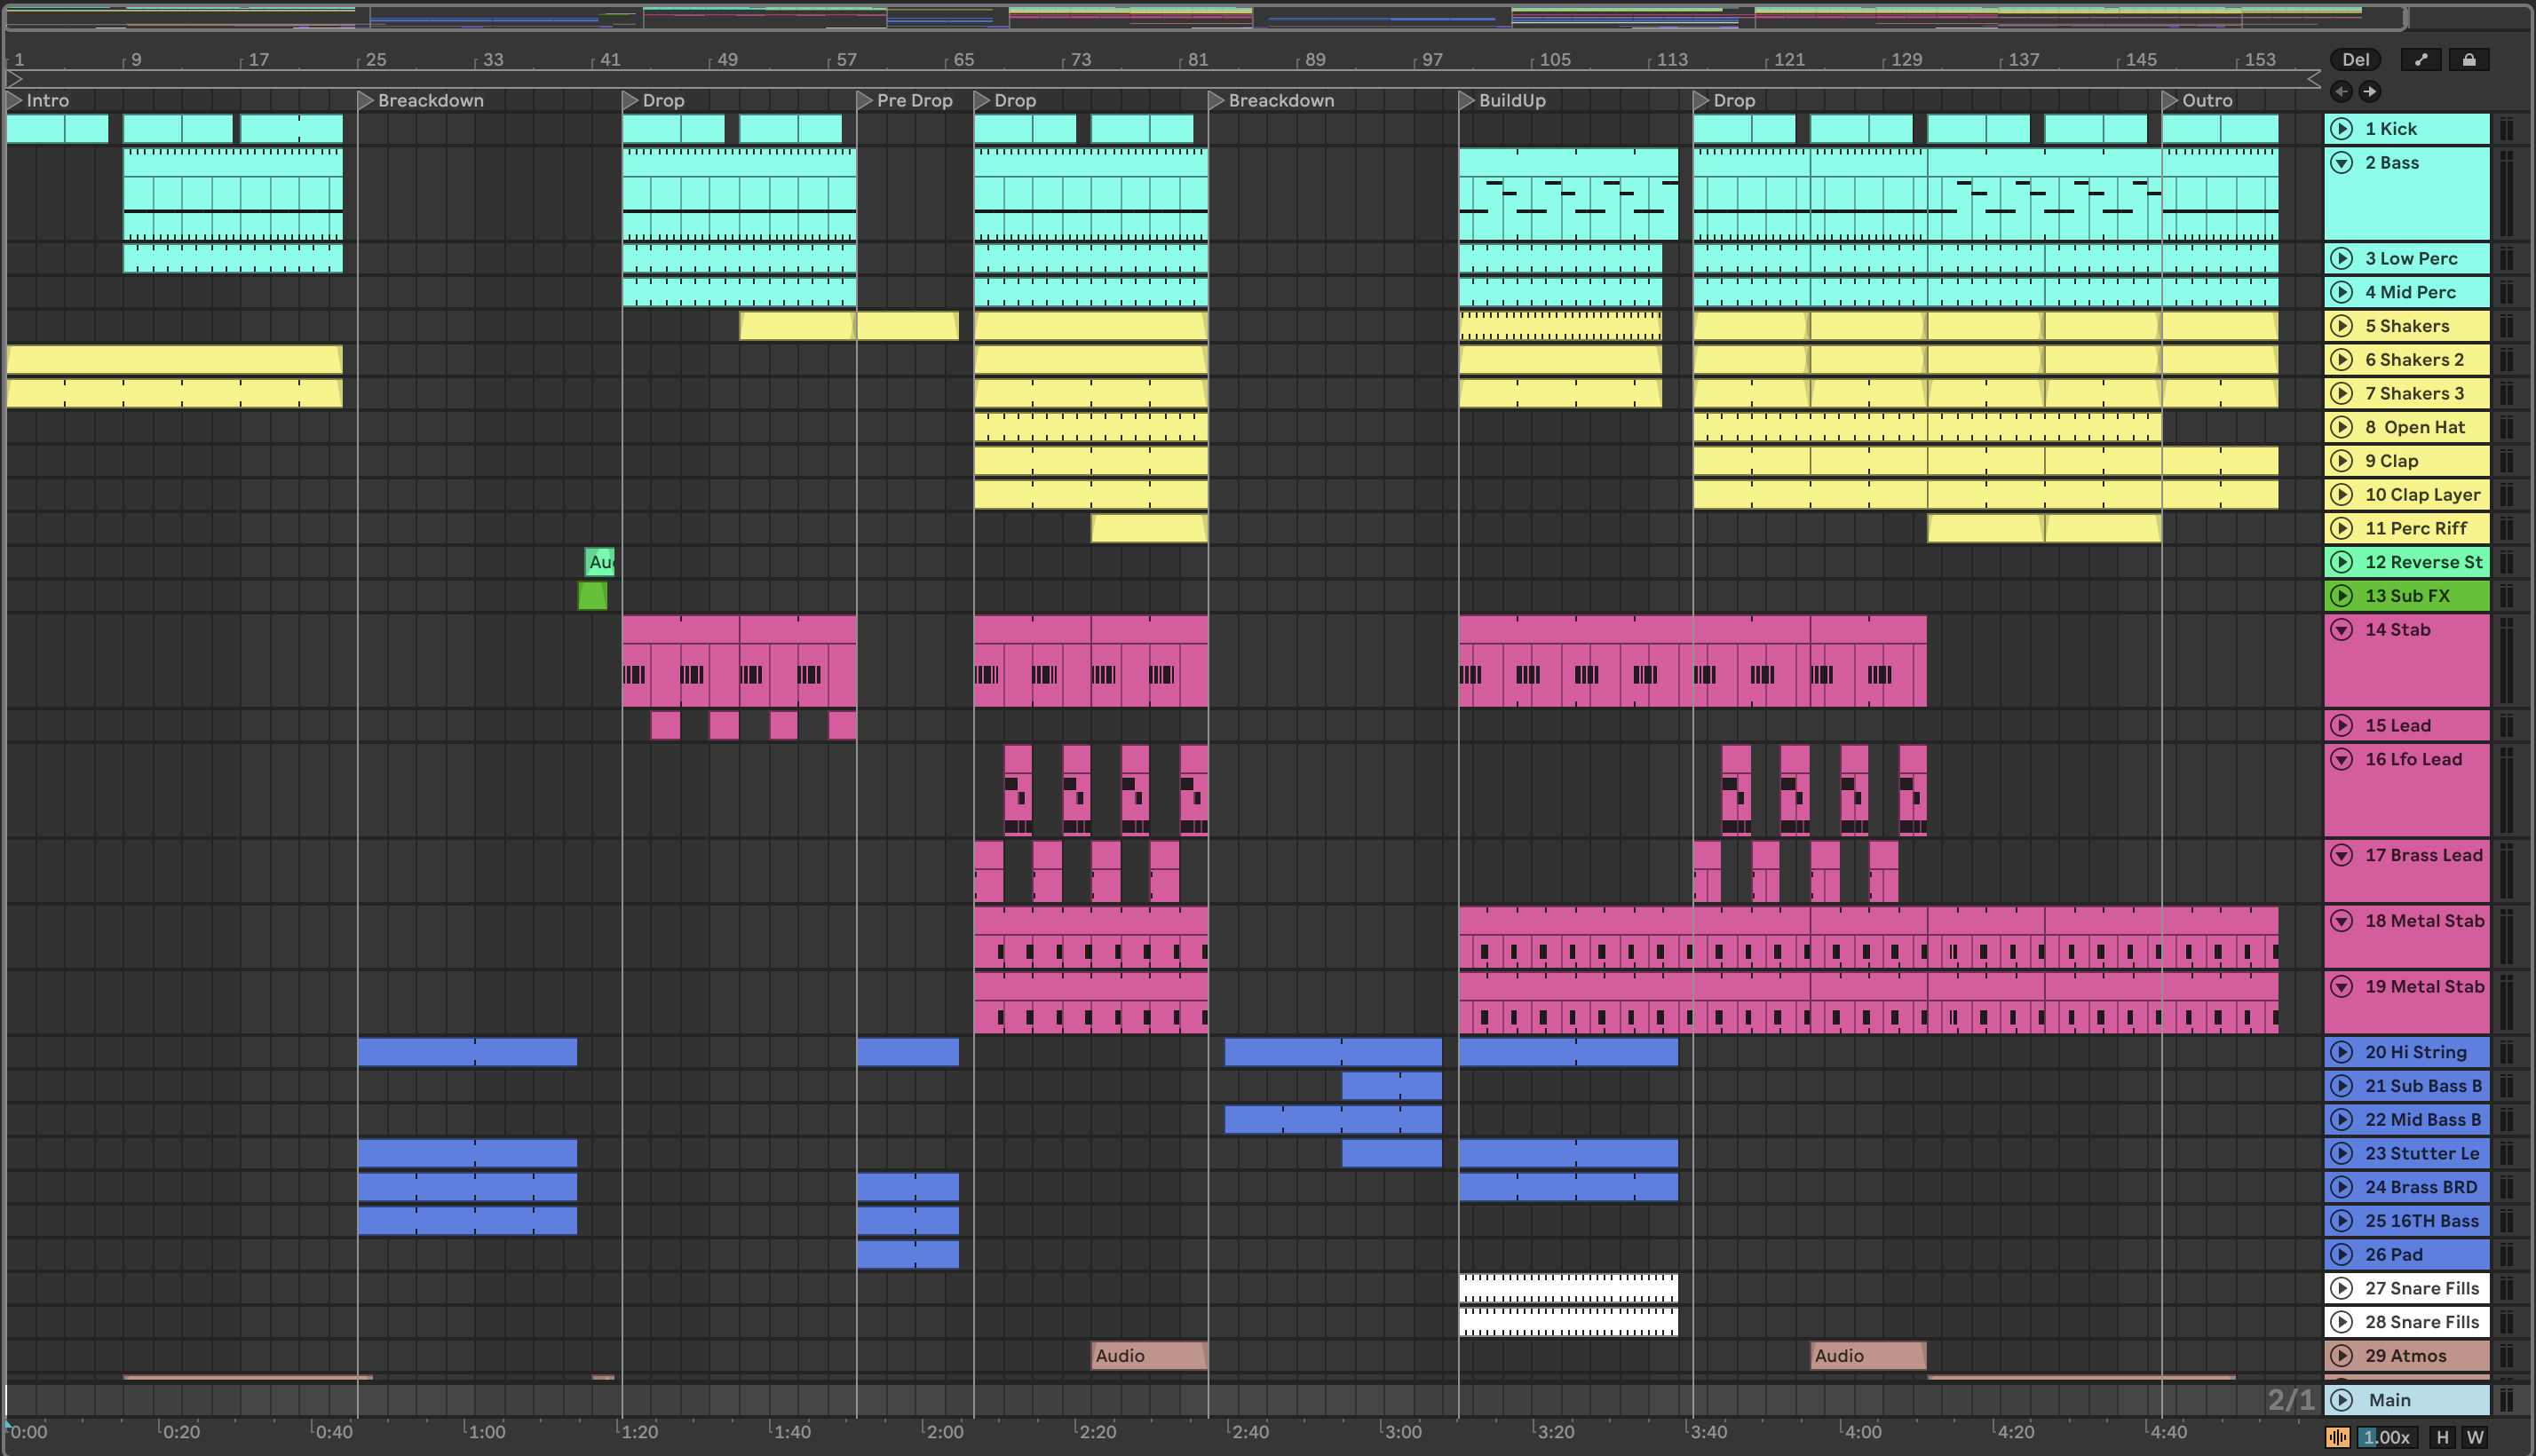Click the Del locator button
2536x1456 pixels.
point(2355,60)
